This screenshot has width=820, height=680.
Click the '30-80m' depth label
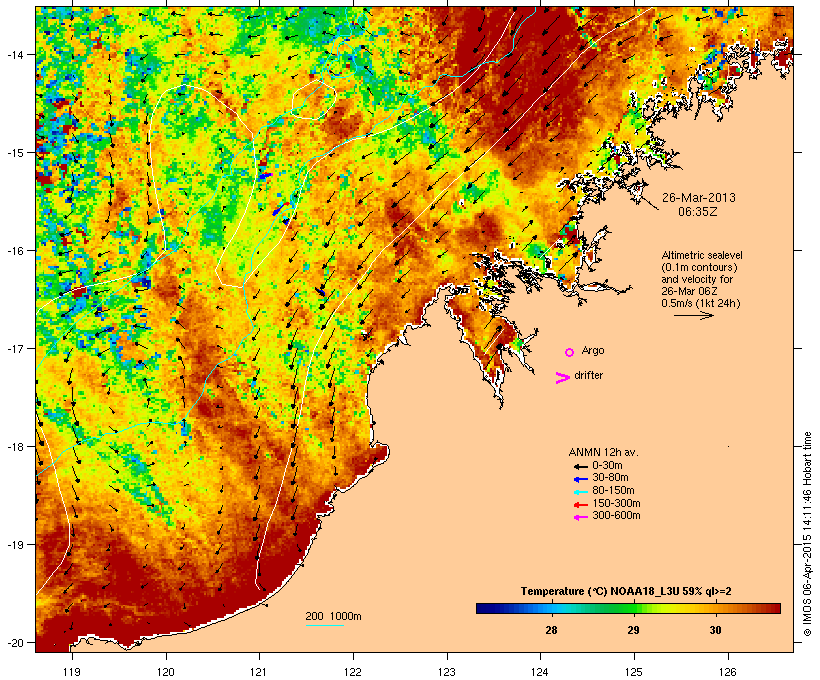610,478
